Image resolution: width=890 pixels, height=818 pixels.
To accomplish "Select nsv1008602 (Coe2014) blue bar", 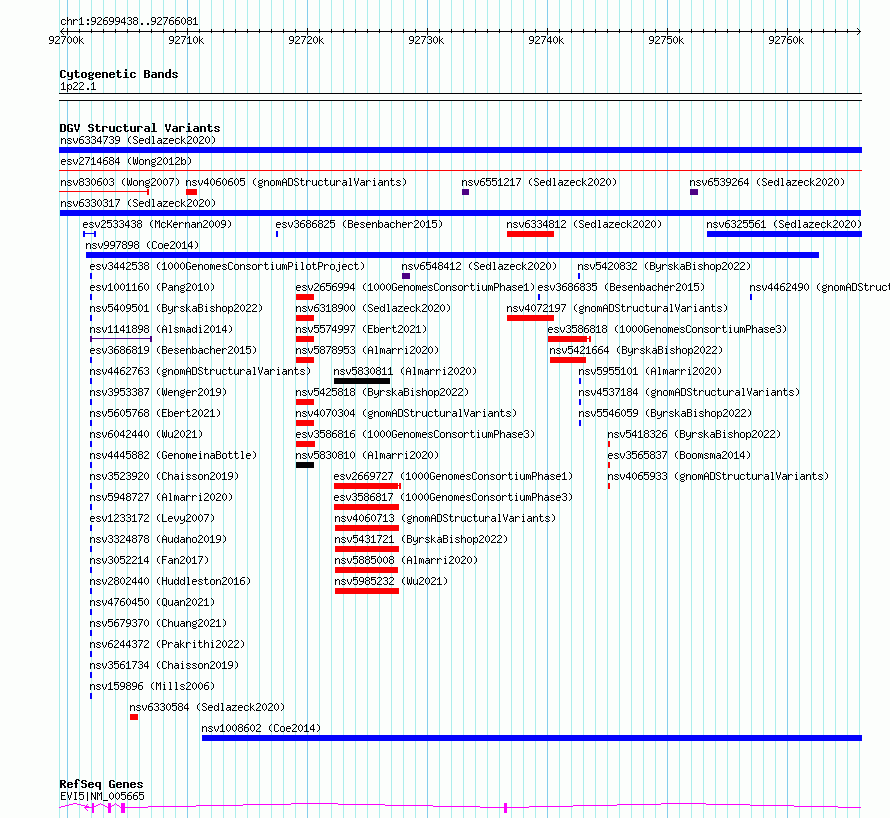I will point(532,738).
